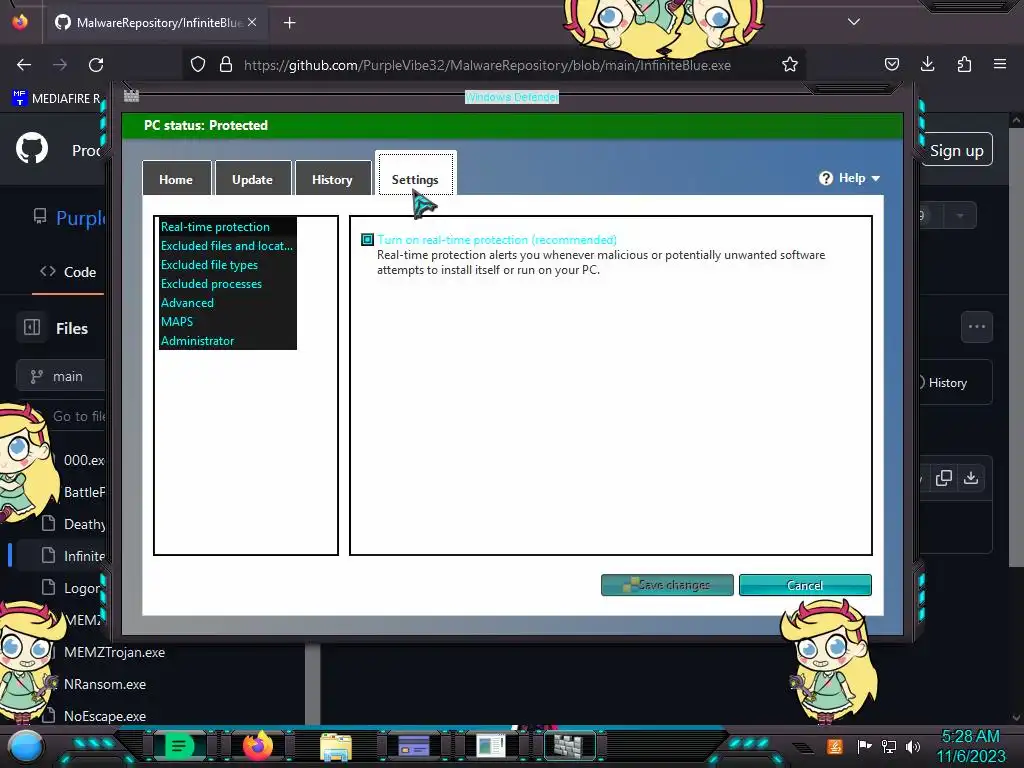The height and width of the screenshot is (768, 1024).
Task: Reload the current page
Action: click(96, 65)
